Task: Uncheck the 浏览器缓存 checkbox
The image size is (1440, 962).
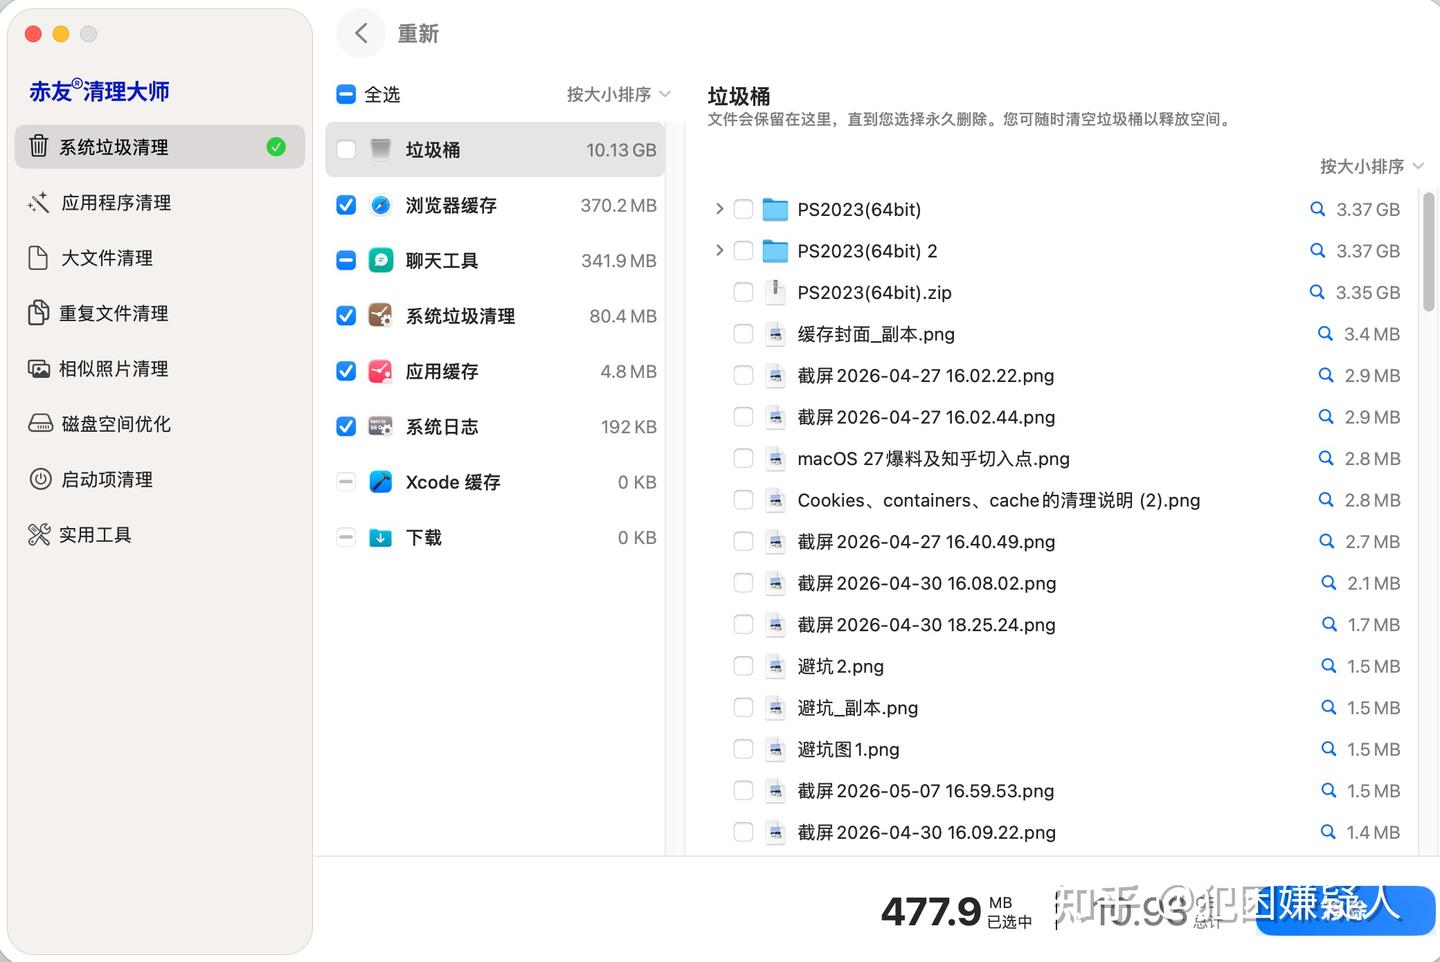Action: click(x=346, y=205)
